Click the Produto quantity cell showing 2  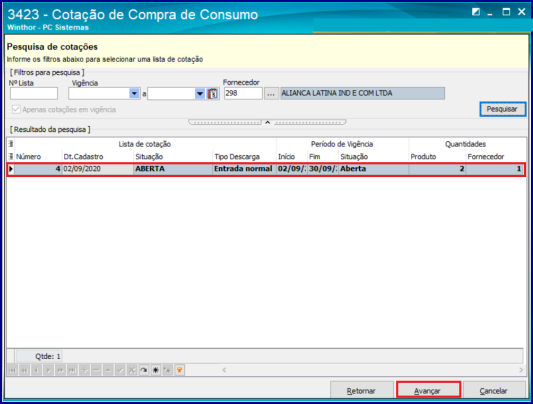437,169
